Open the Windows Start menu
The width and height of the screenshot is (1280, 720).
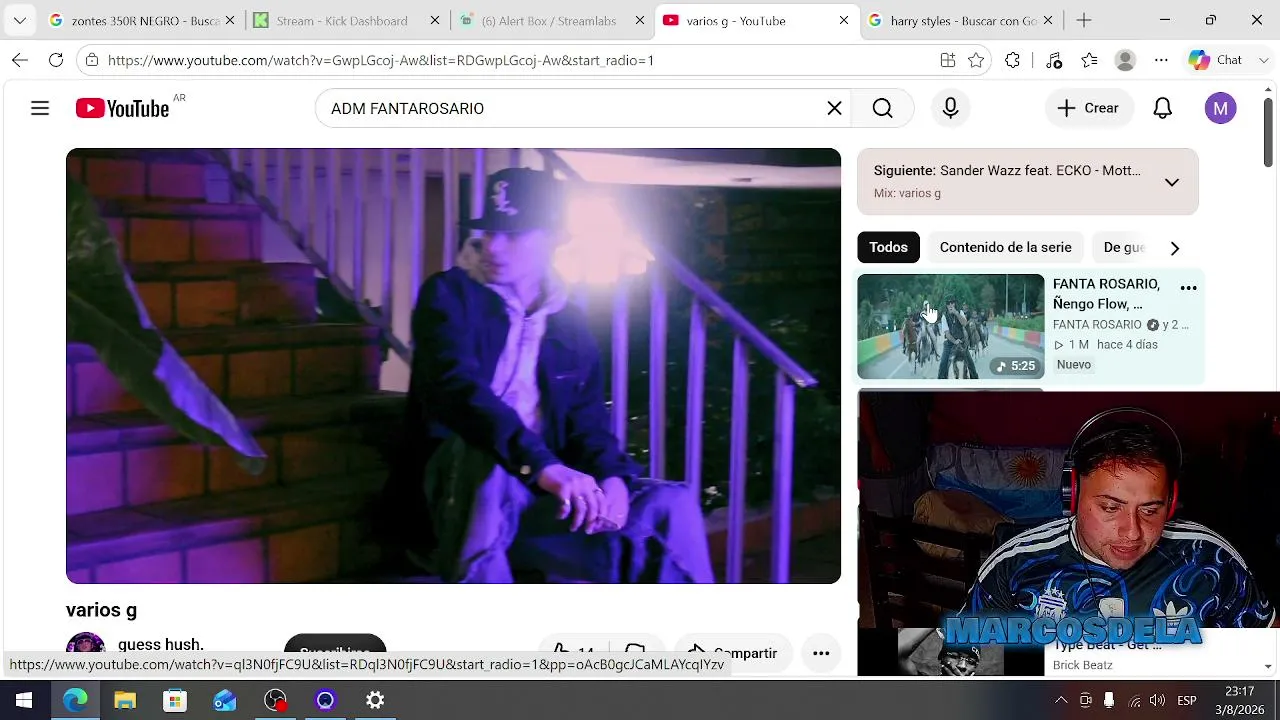24,700
